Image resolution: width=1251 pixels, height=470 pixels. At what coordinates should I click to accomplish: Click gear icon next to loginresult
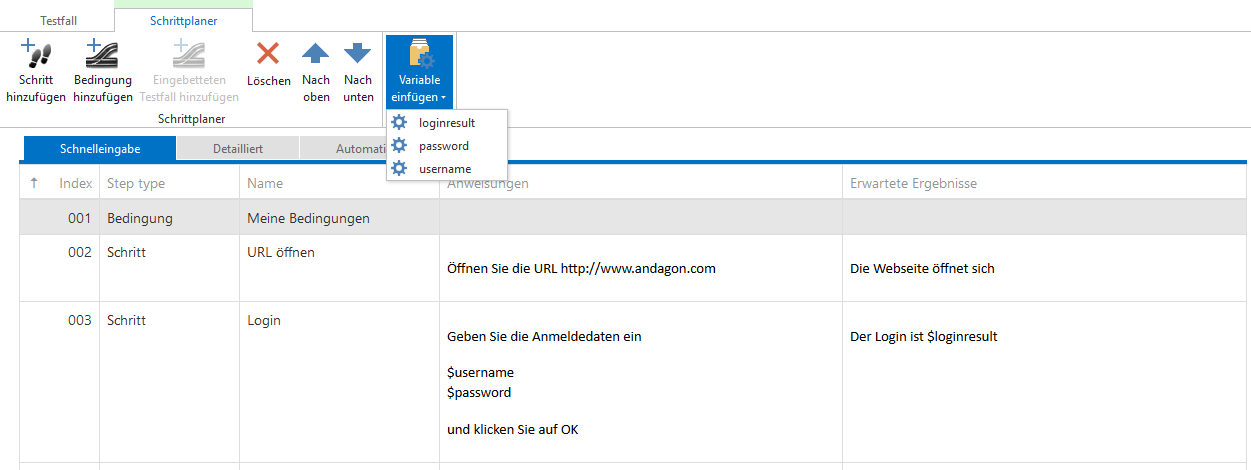pos(399,122)
